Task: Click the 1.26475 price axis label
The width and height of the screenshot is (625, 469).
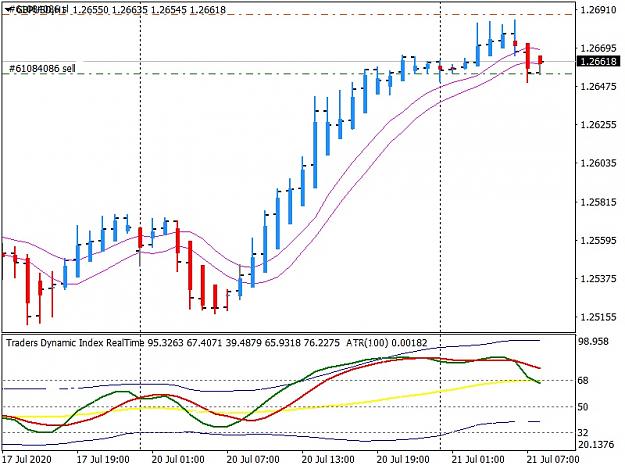Action: [599, 86]
